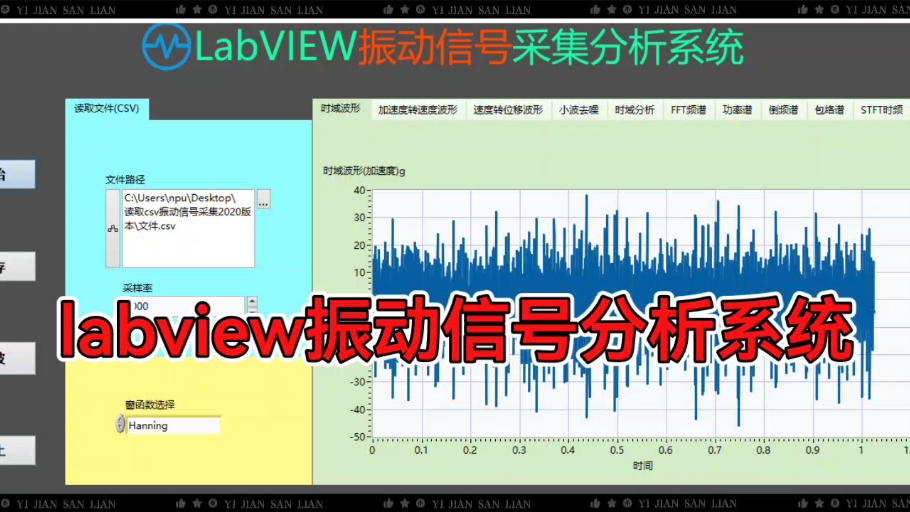910x512 pixels.
Task: Click the topmost blue button on left edge
Action: coord(17,174)
